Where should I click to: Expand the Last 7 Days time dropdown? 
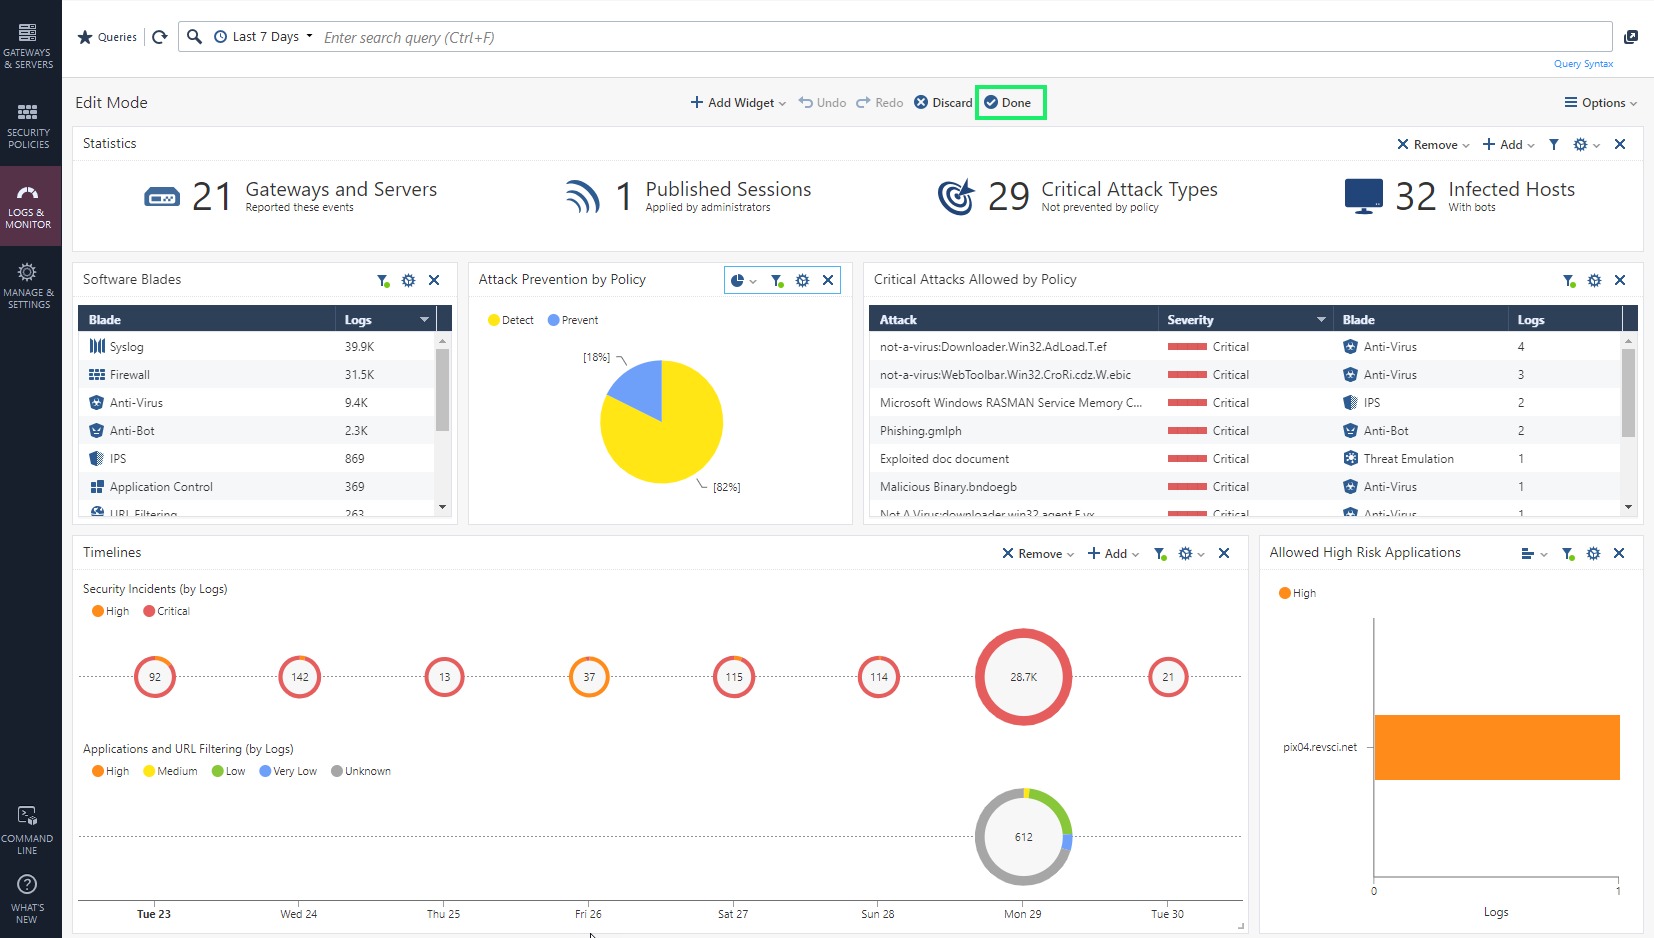pyautogui.click(x=264, y=37)
